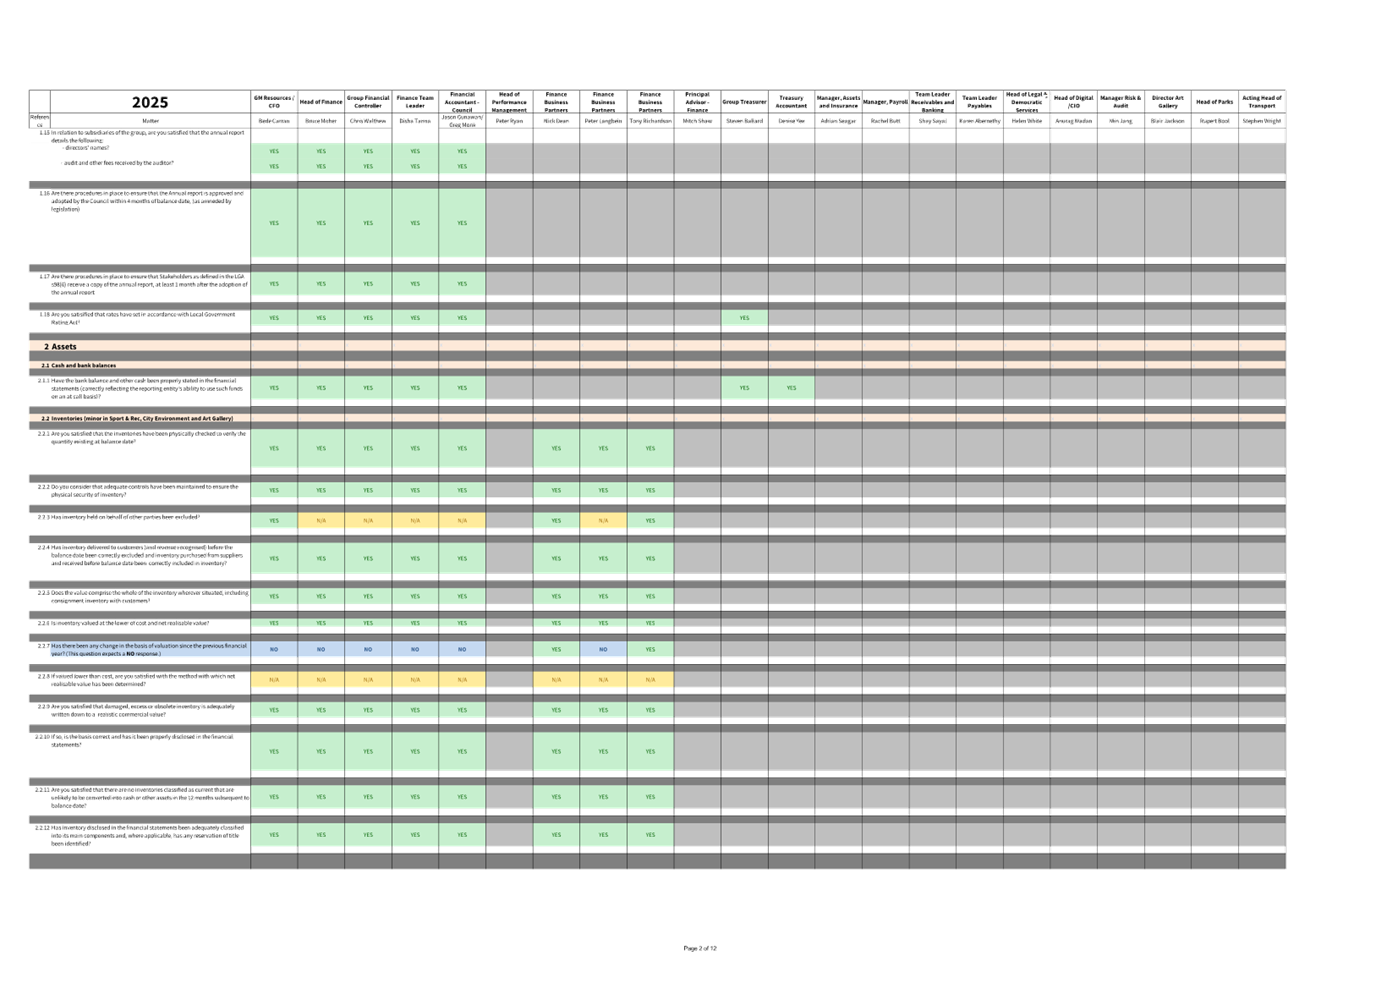
Task: Select rightmost YES cell in cash balances row
Action: tap(791, 388)
